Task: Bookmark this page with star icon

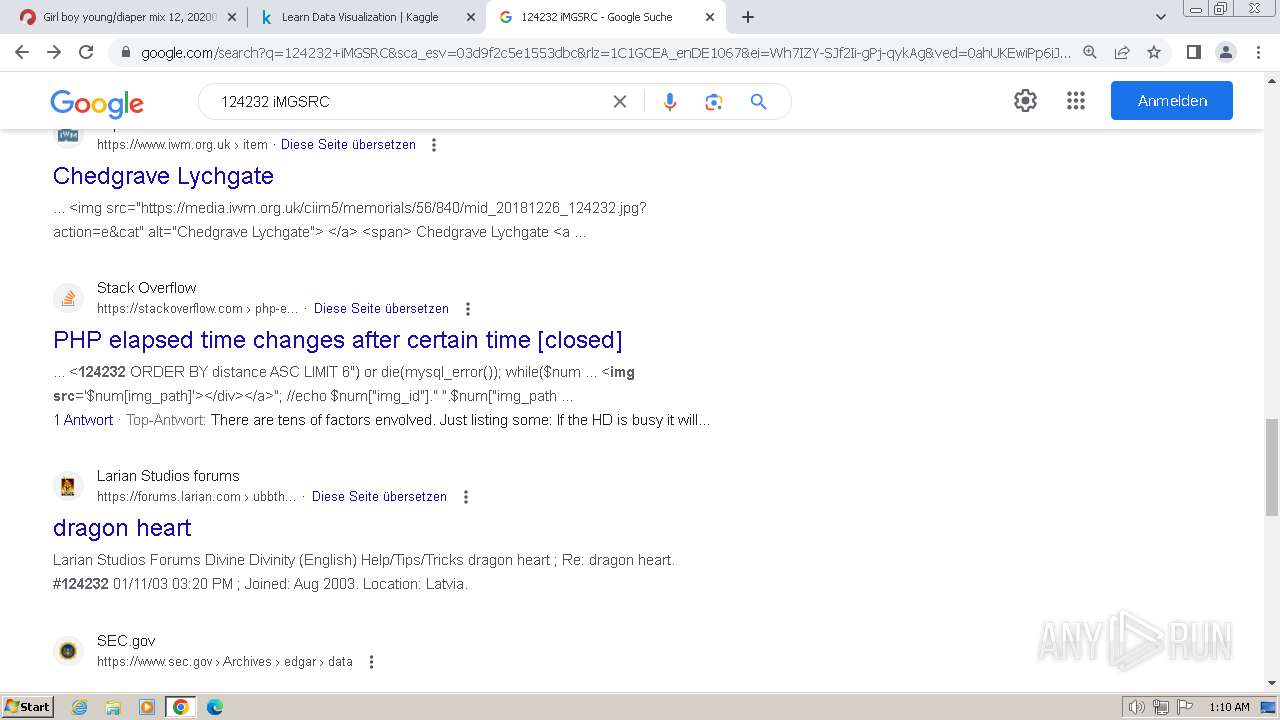Action: (1154, 52)
